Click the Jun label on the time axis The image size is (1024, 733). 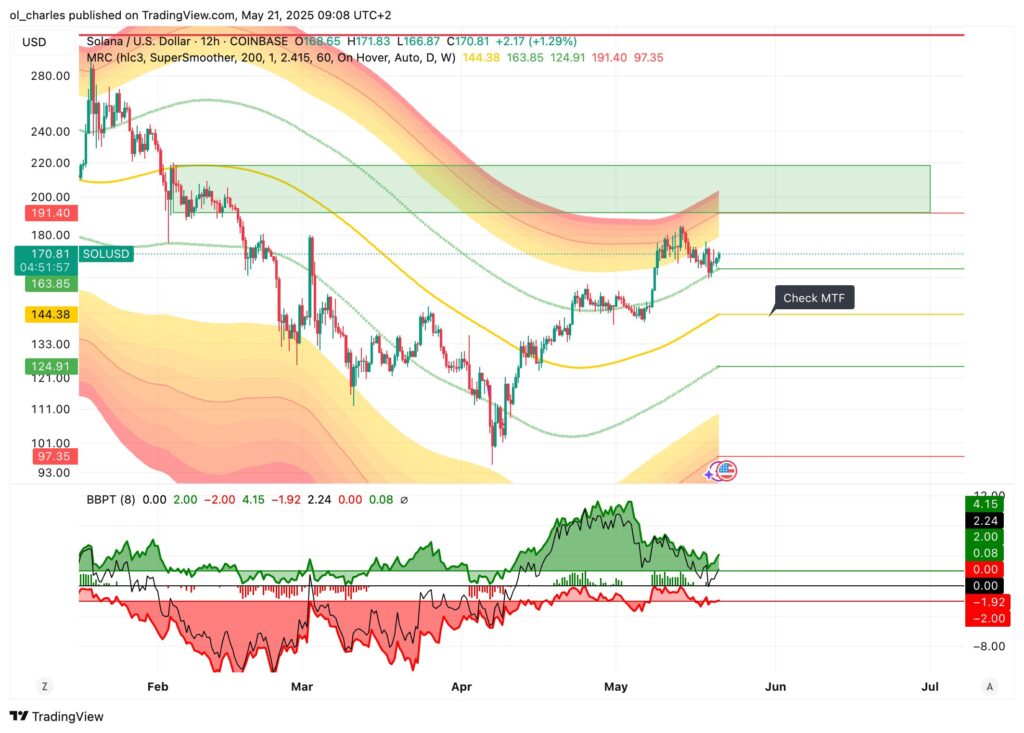click(776, 687)
